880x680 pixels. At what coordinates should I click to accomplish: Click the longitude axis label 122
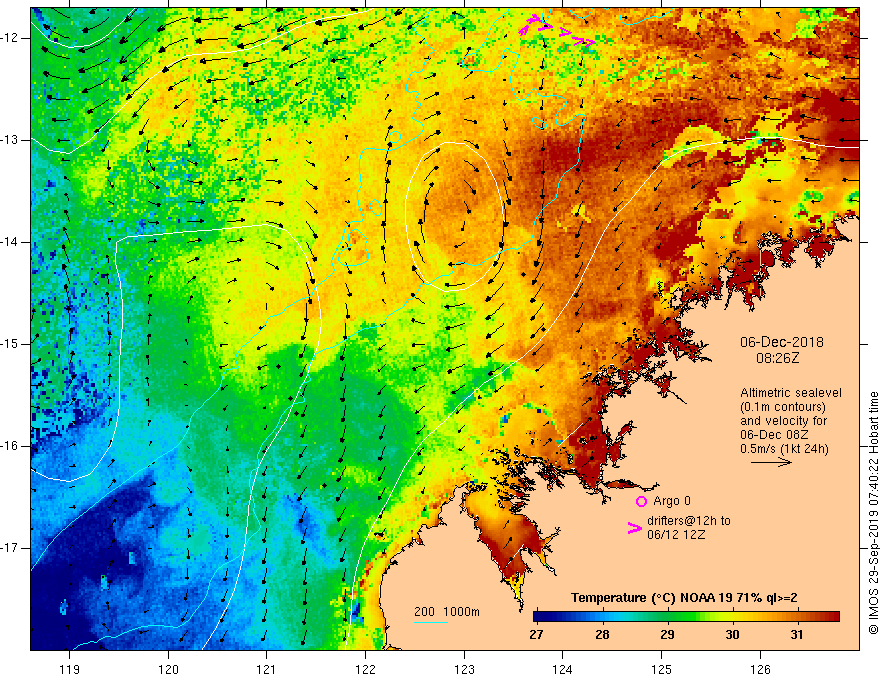[365, 669]
